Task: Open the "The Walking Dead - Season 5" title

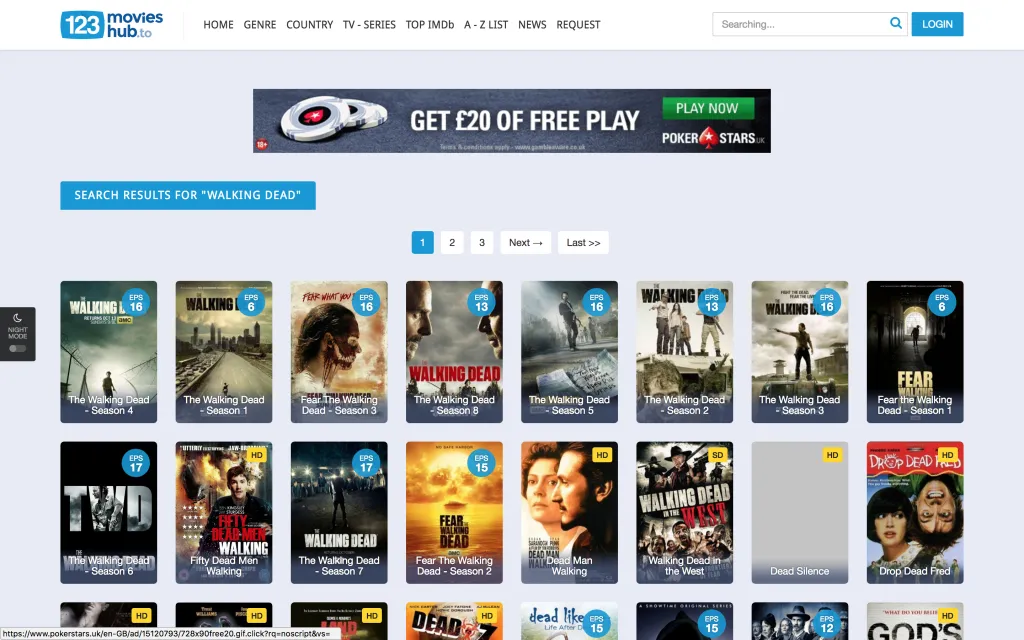Action: (x=569, y=405)
